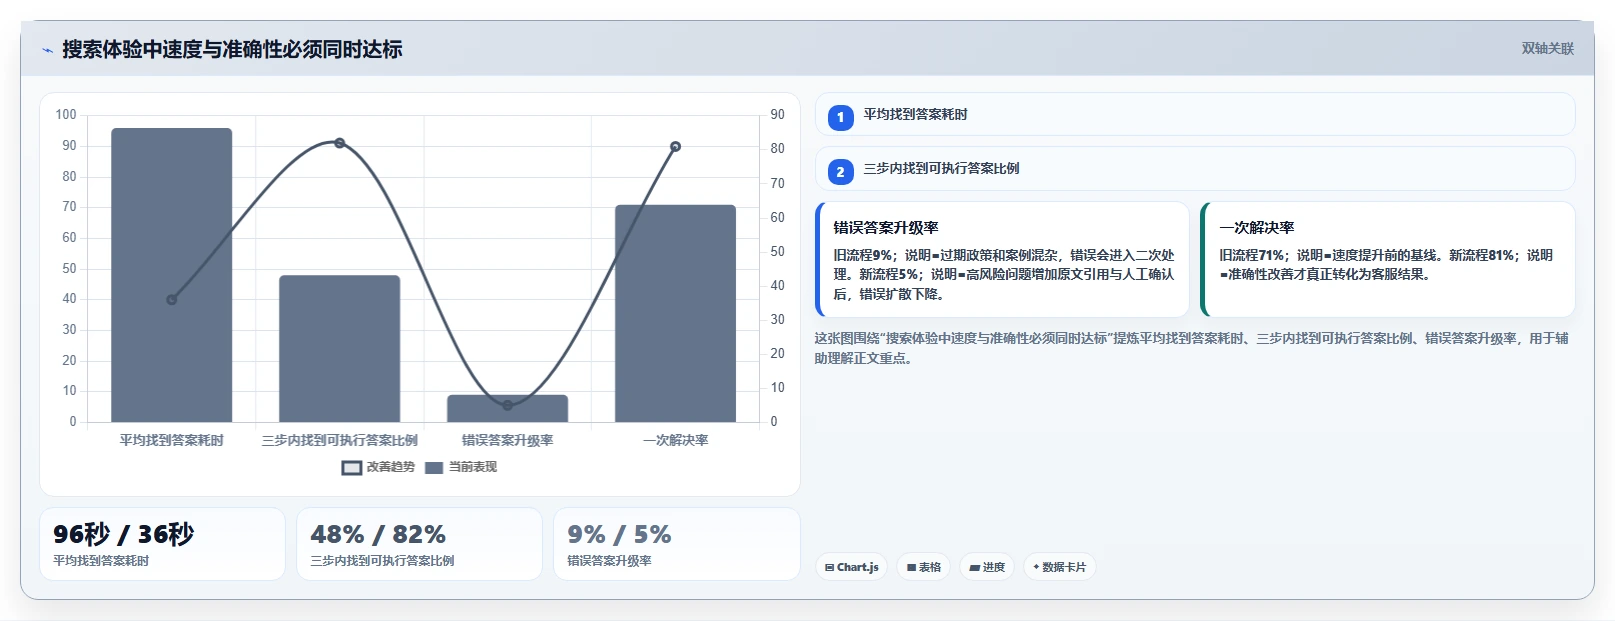Click the 96秒 / 36秒 stat value
This screenshot has width=1615, height=621.
(124, 534)
